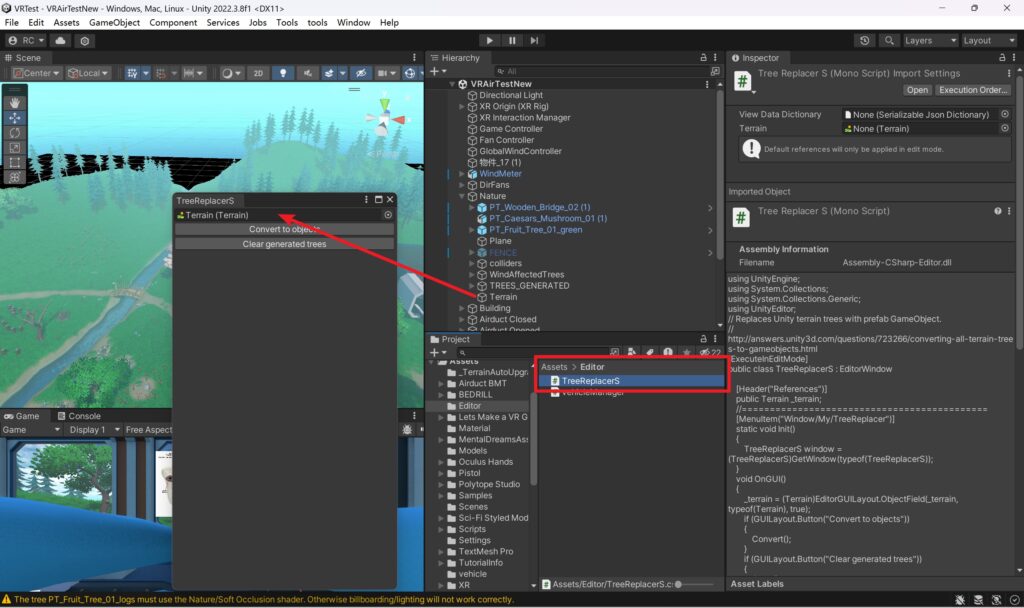Image resolution: width=1024 pixels, height=608 pixels.
Task: Open the Undo History clock icon
Action: (x=865, y=41)
